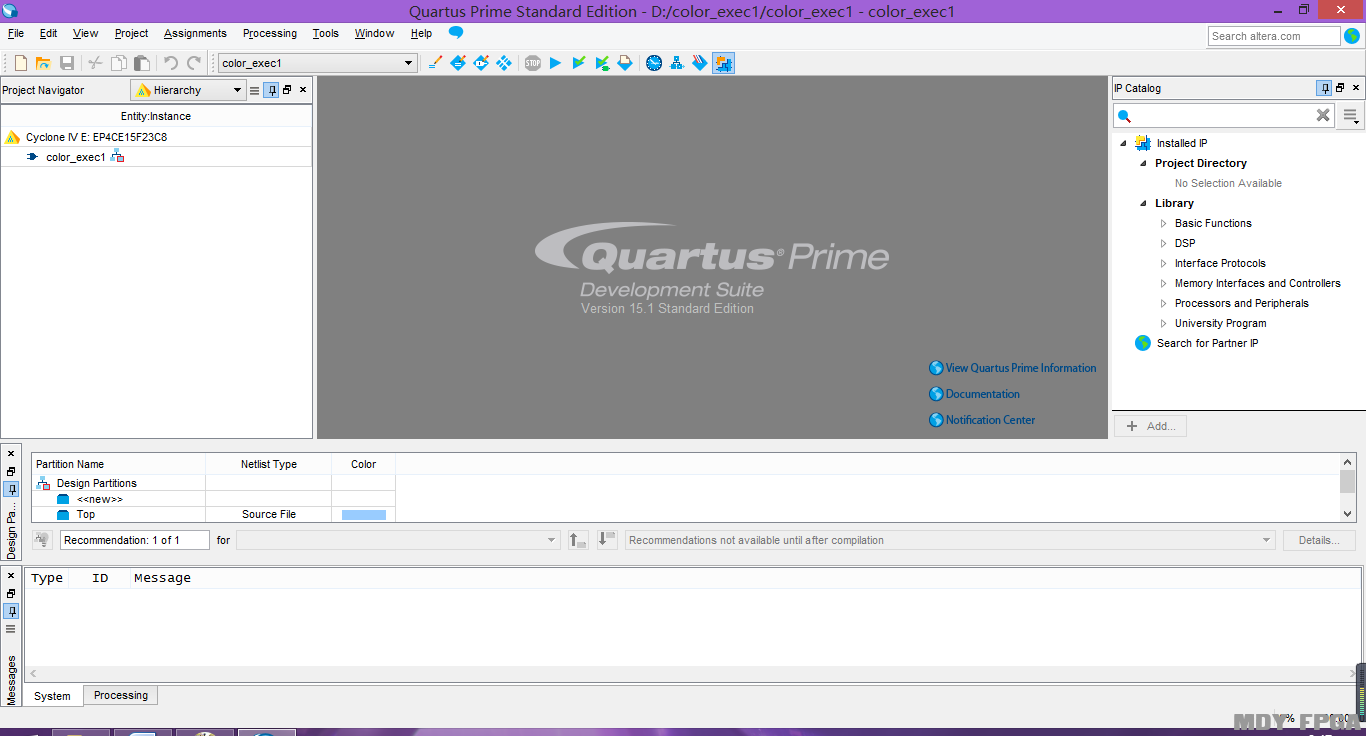Toggle pin on Messages panel

(11, 611)
